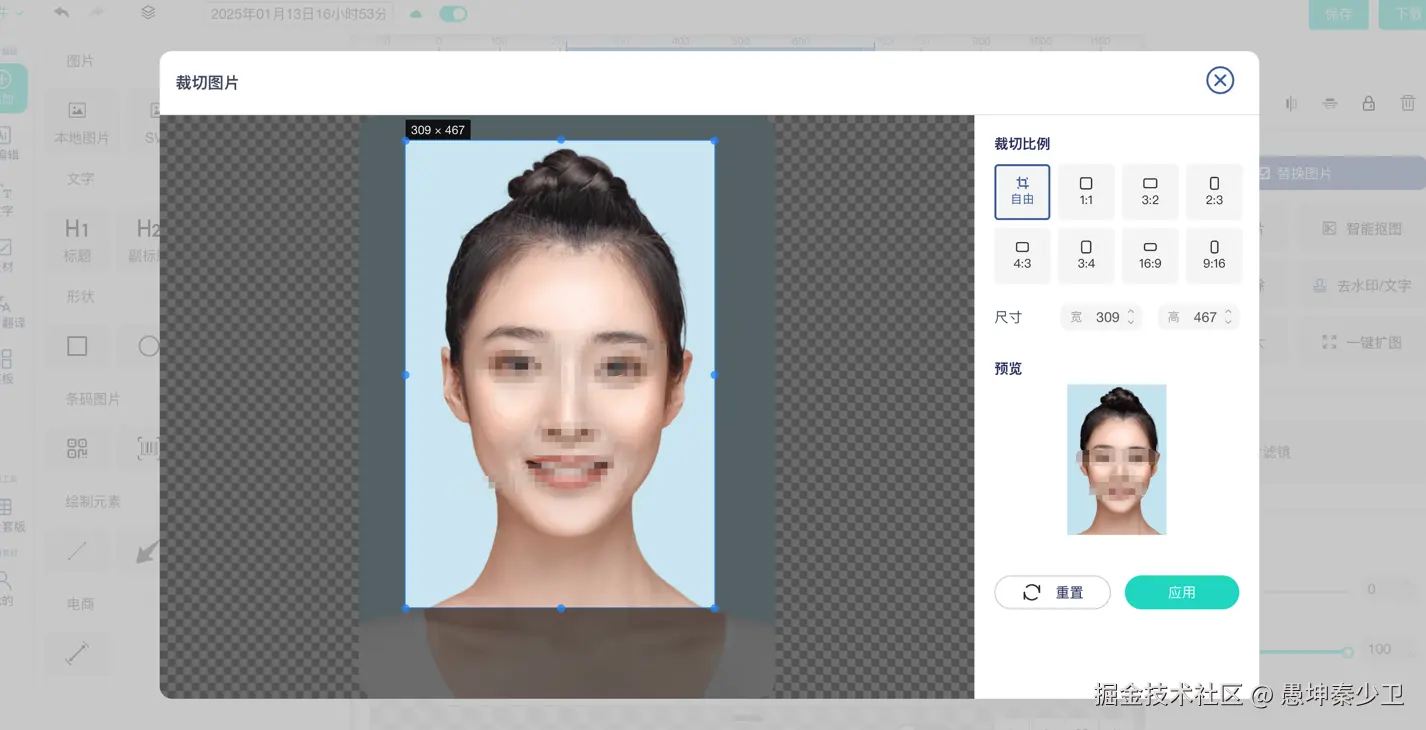Increase crop width using the up arrow

pyautogui.click(x=1131, y=312)
